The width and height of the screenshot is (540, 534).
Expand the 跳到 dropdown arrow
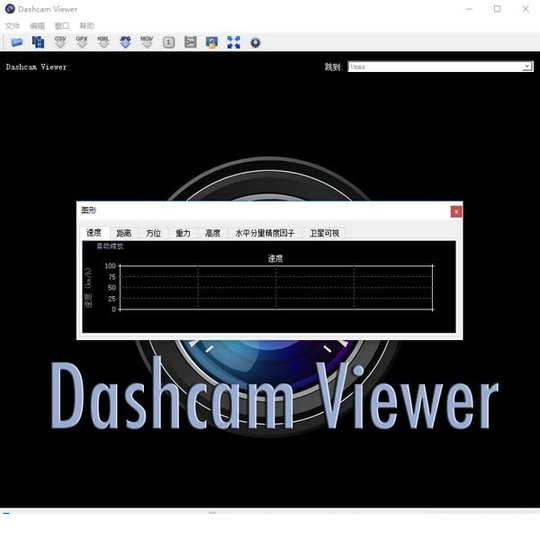[x=527, y=66]
